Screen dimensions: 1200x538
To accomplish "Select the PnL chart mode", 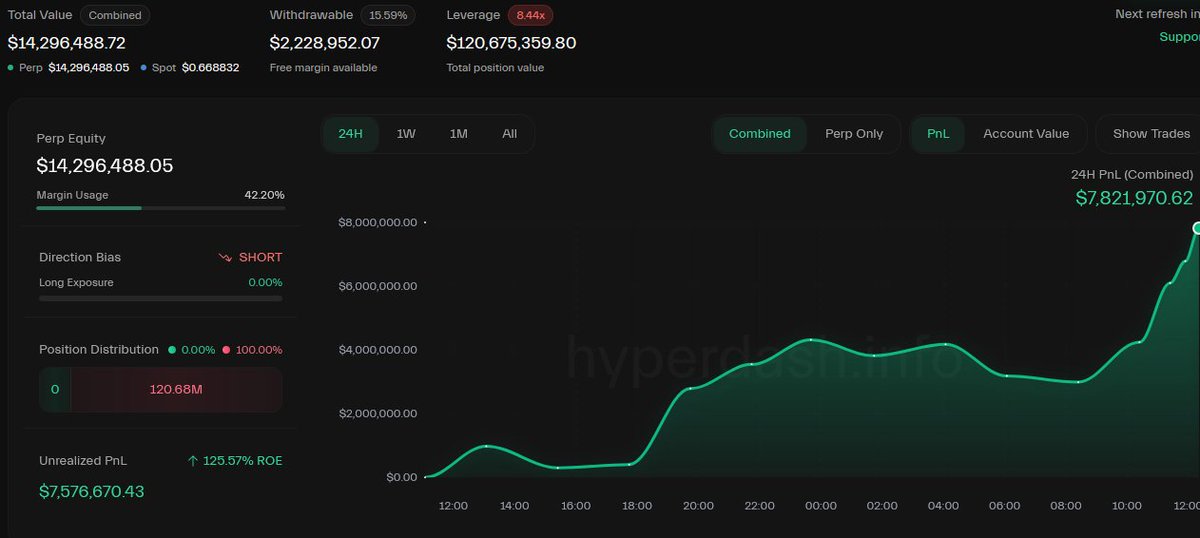I will (938, 134).
